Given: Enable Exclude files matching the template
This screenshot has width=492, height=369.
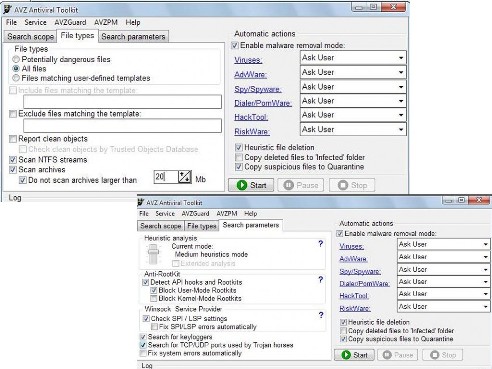Looking at the screenshot, I should tap(13, 114).
